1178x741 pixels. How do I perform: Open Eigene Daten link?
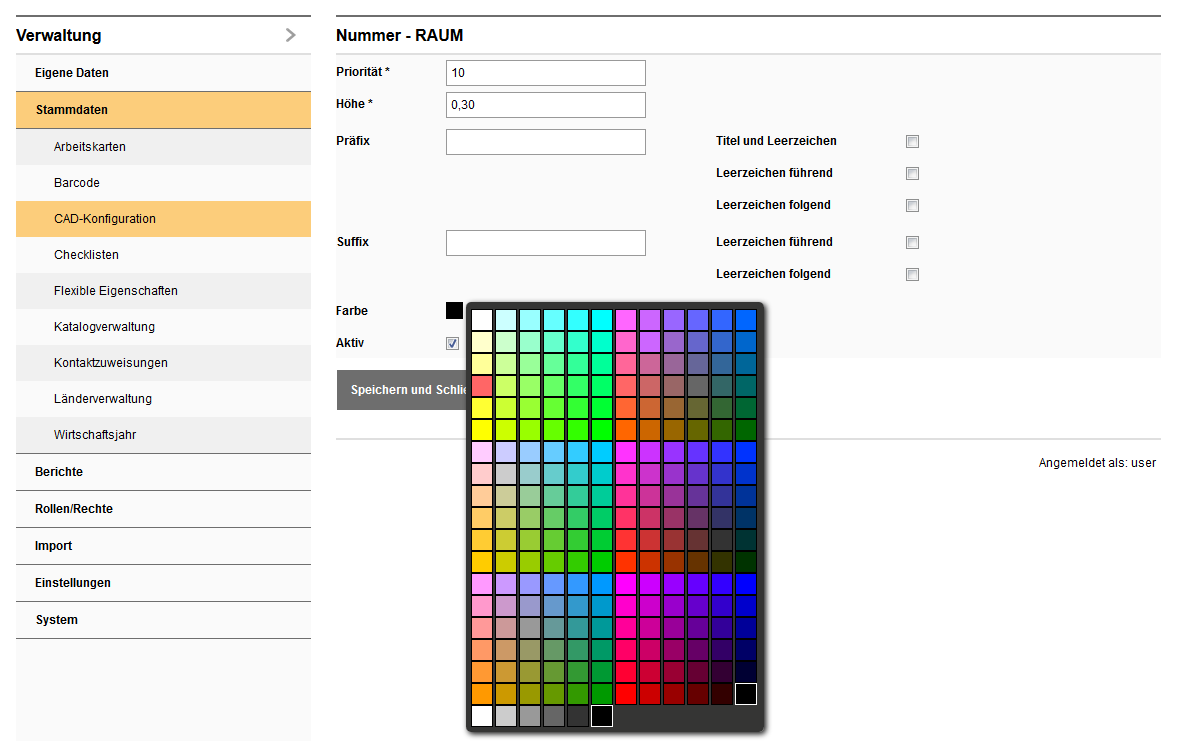[72, 73]
